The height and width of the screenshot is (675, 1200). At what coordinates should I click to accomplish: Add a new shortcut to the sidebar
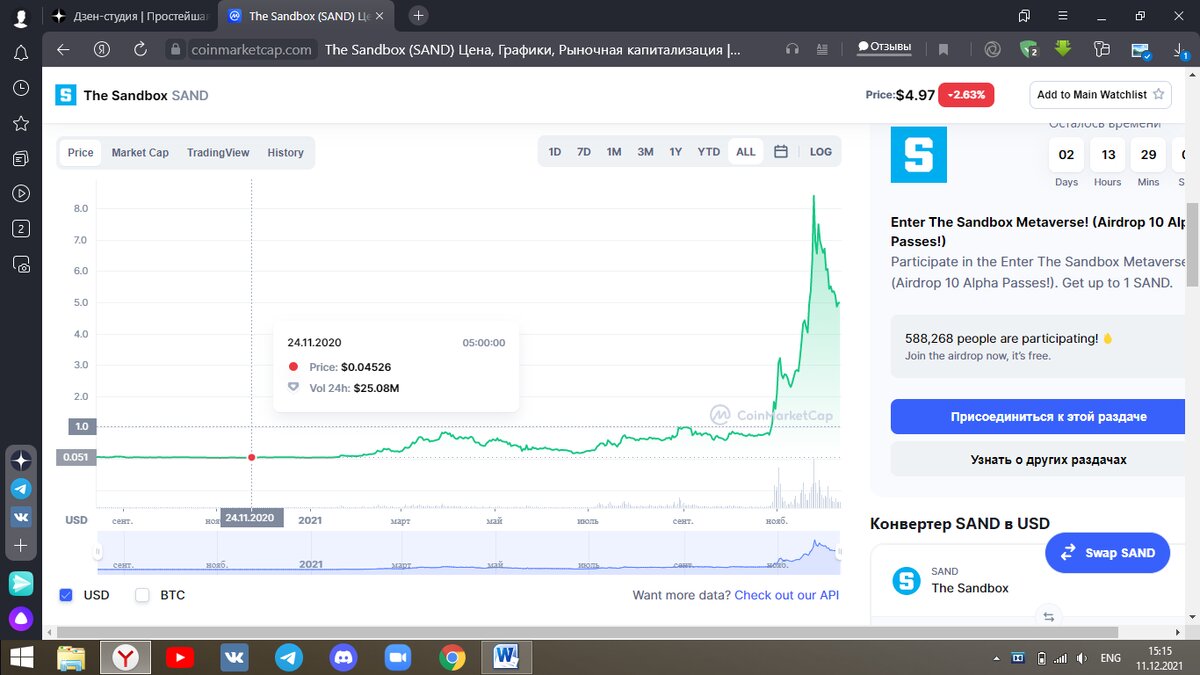pyautogui.click(x=21, y=546)
